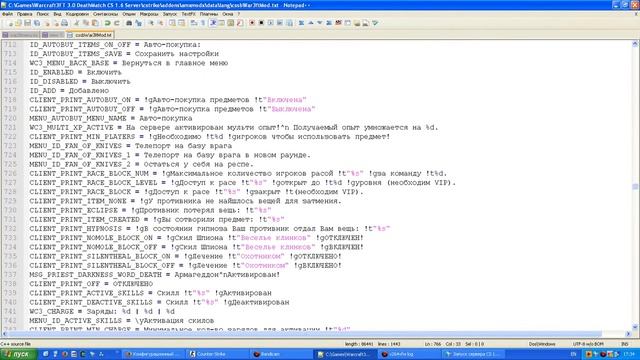Click the UTF-8 w/o BOM status field

[588, 344]
